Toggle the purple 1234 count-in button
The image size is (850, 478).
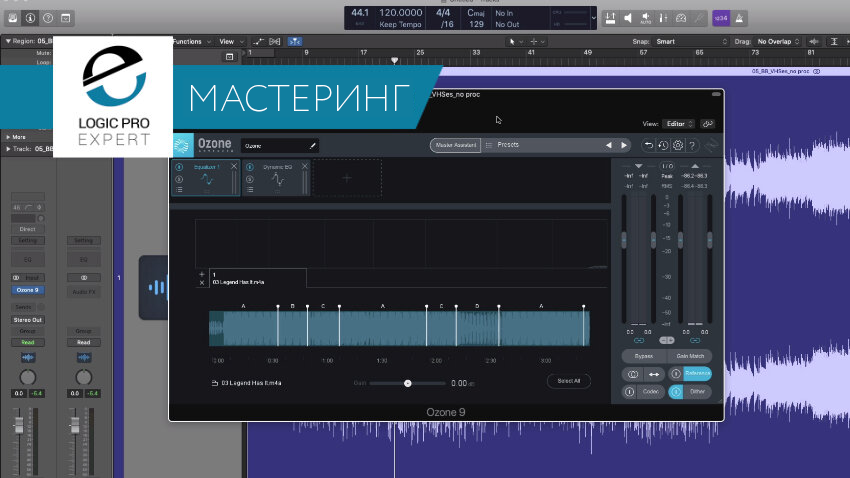click(721, 18)
